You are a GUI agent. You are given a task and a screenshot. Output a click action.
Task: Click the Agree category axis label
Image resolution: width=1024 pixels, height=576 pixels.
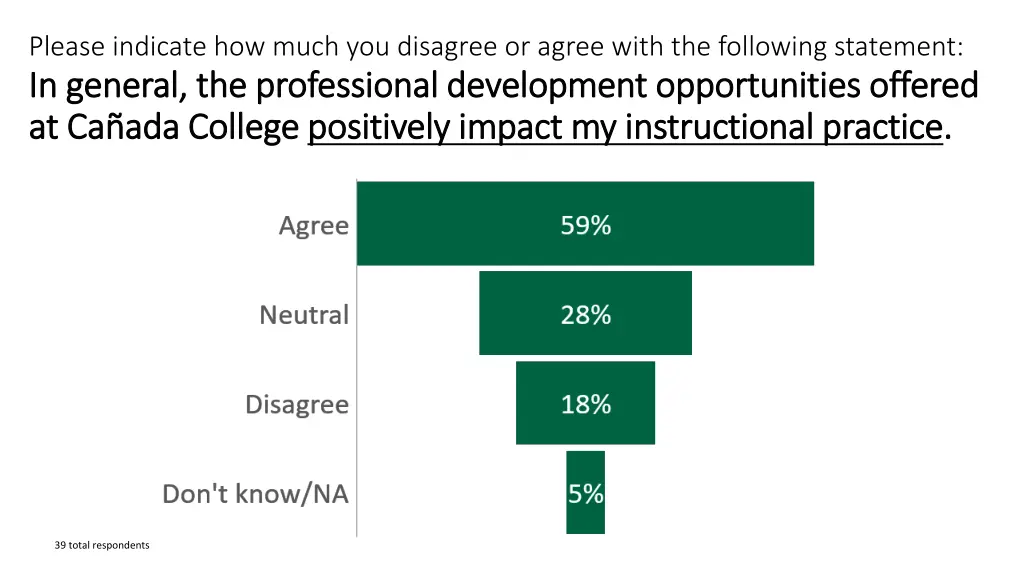[x=313, y=226]
